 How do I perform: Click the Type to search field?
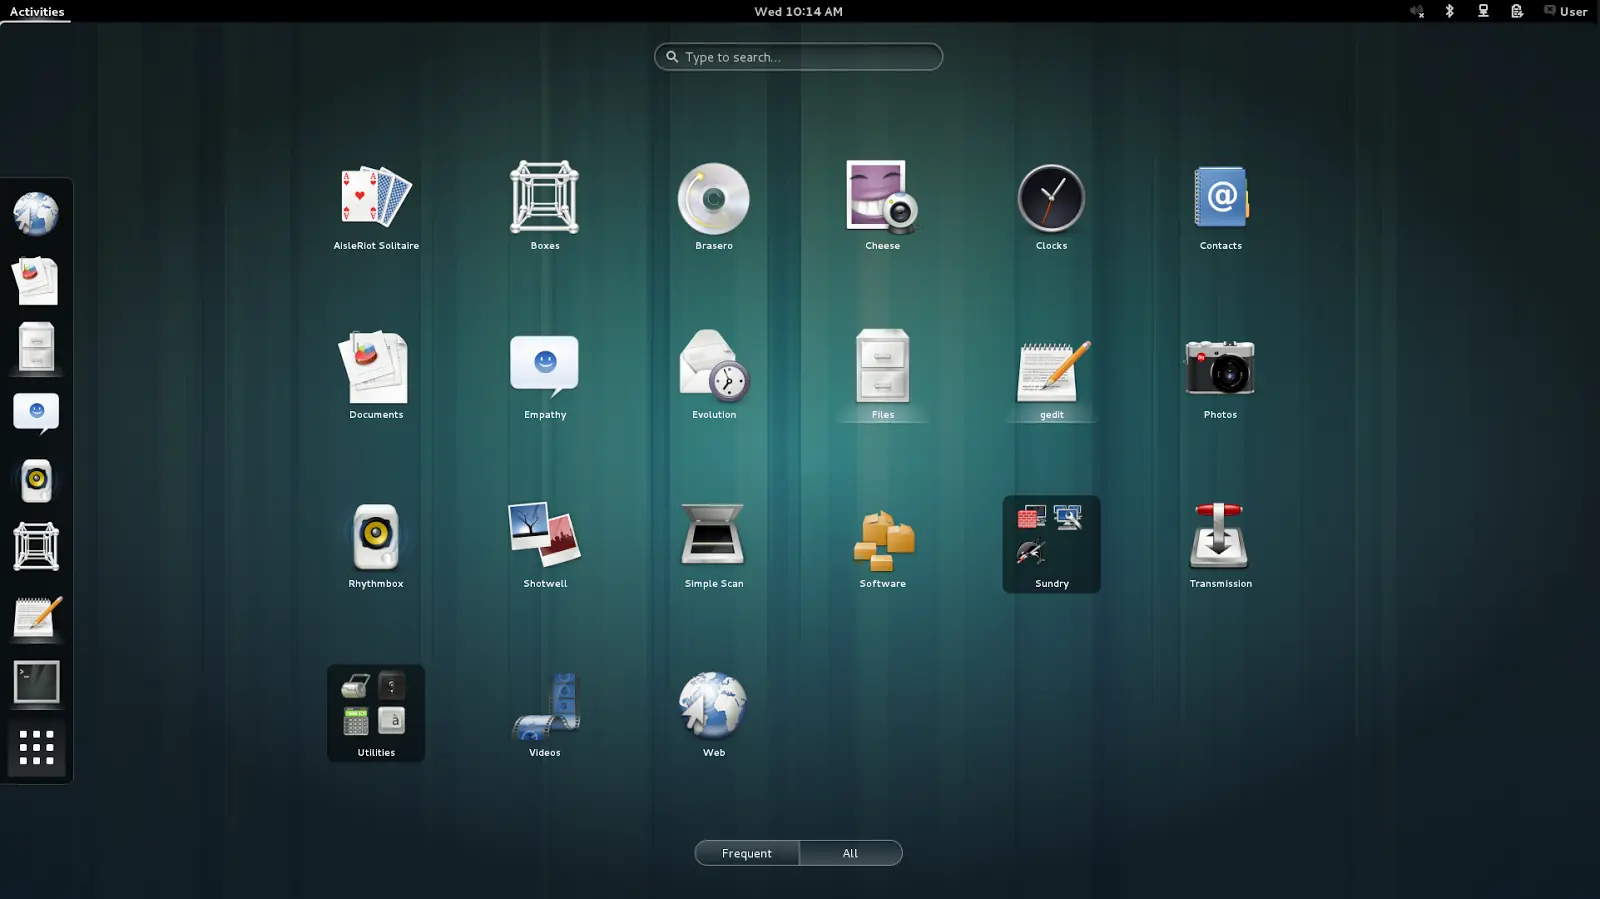[x=798, y=57]
